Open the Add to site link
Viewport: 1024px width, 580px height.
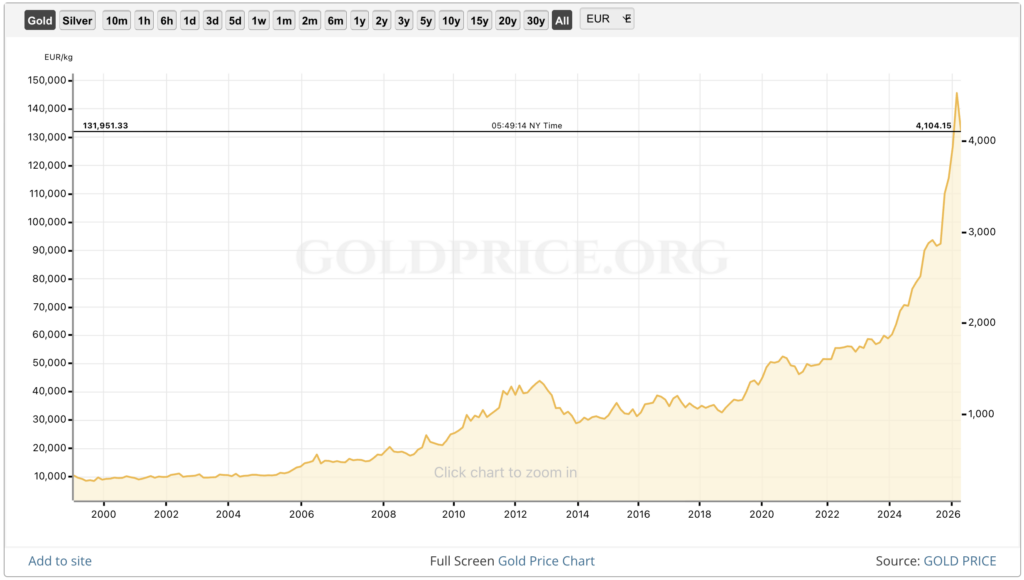coord(60,561)
